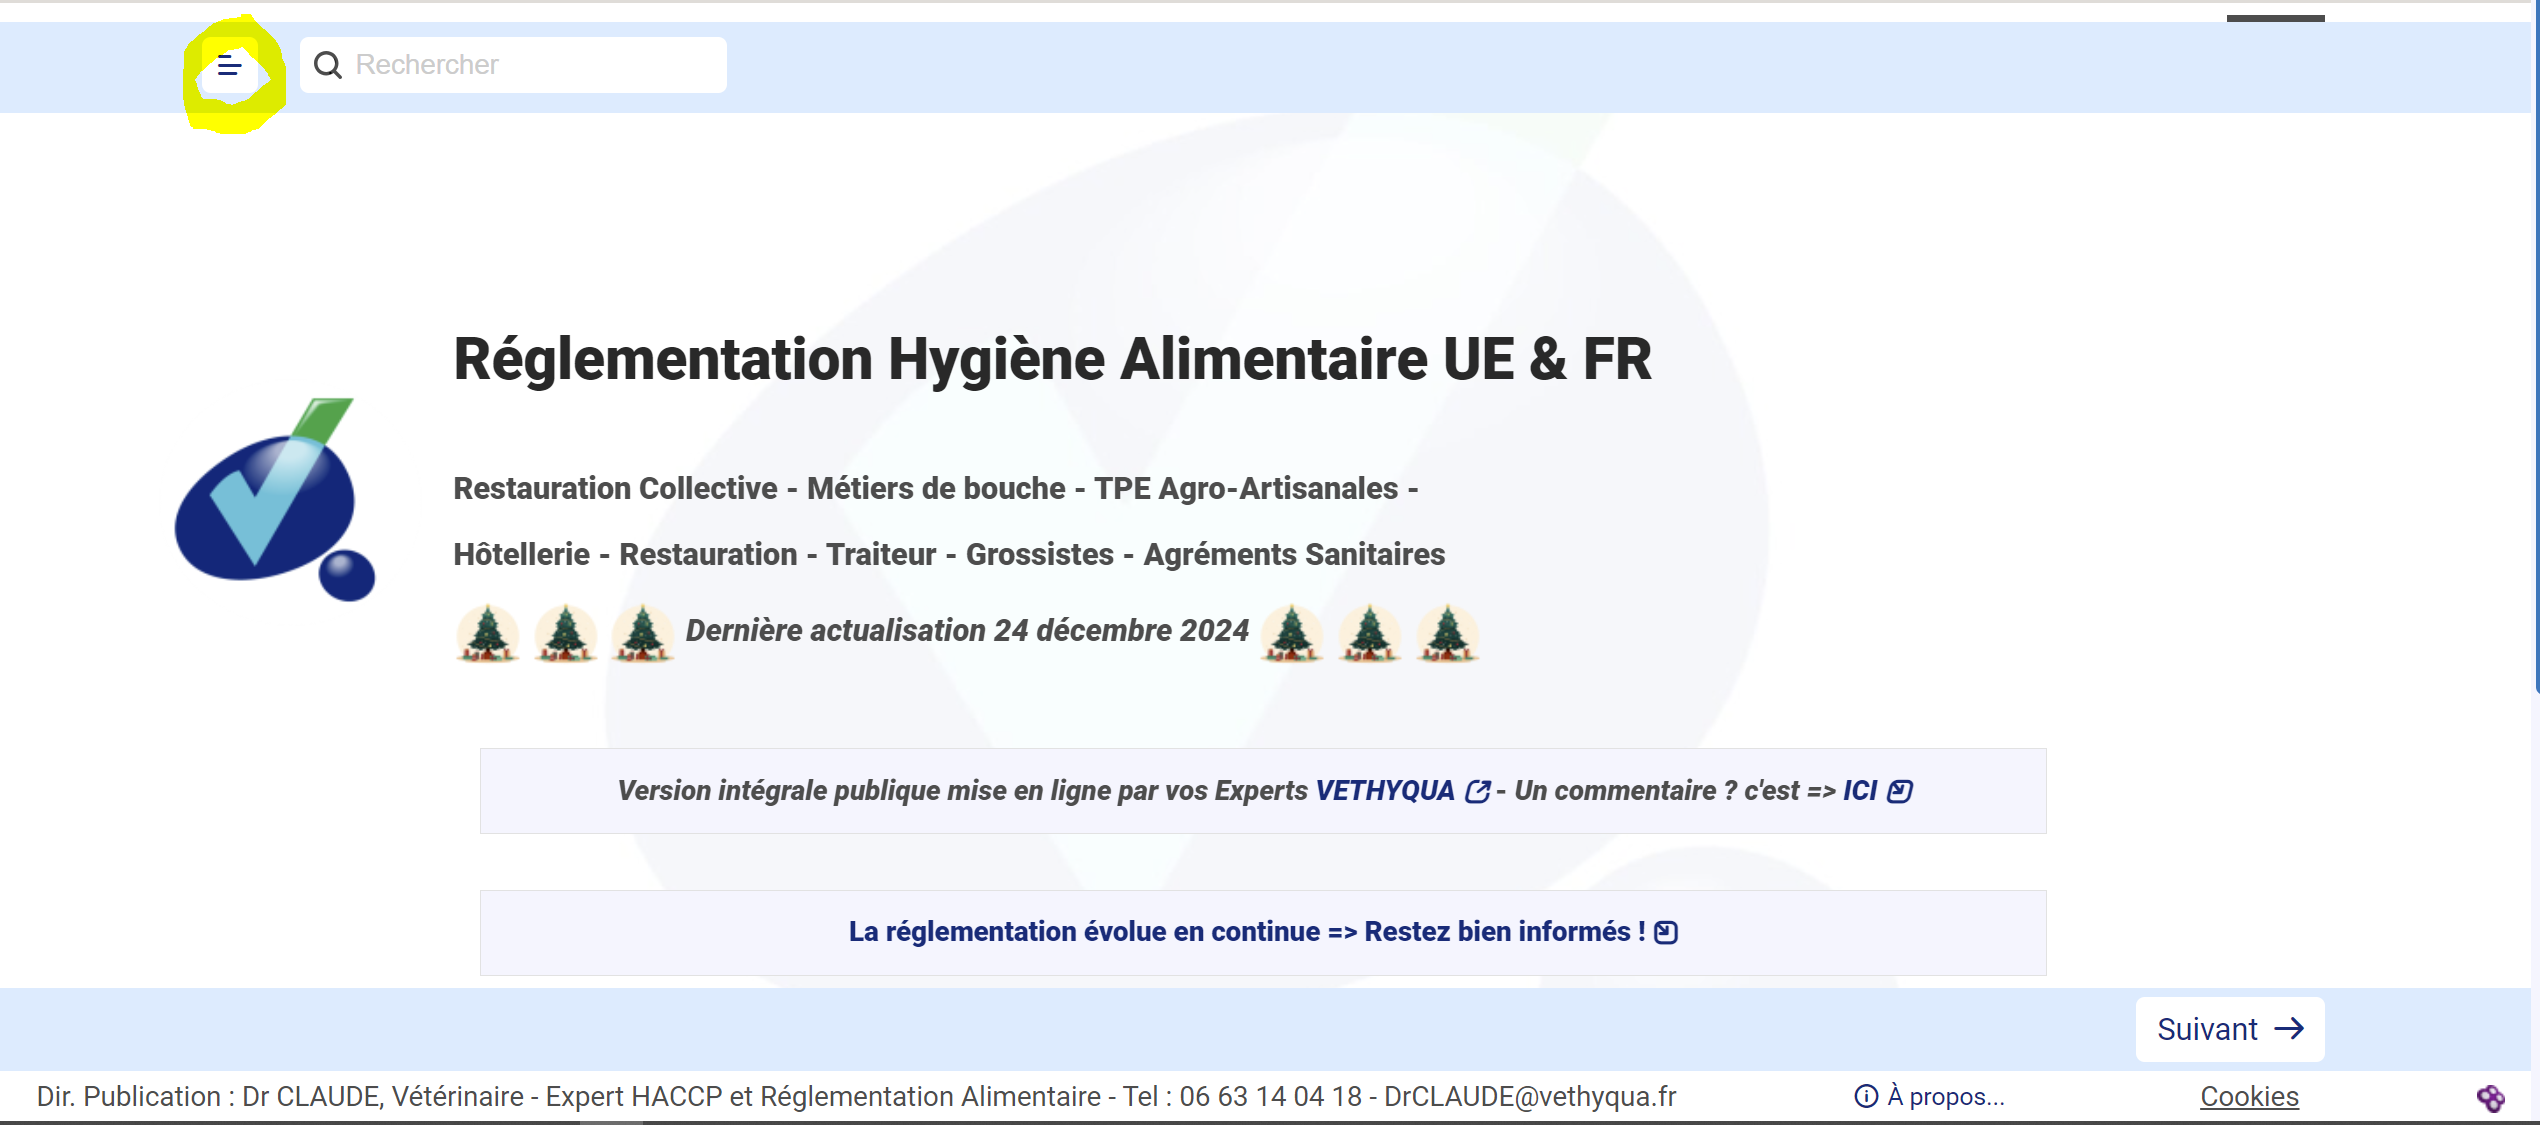2540x1125 pixels.
Task: Click info circle icon beside À propos
Action: pyautogui.click(x=1866, y=1097)
